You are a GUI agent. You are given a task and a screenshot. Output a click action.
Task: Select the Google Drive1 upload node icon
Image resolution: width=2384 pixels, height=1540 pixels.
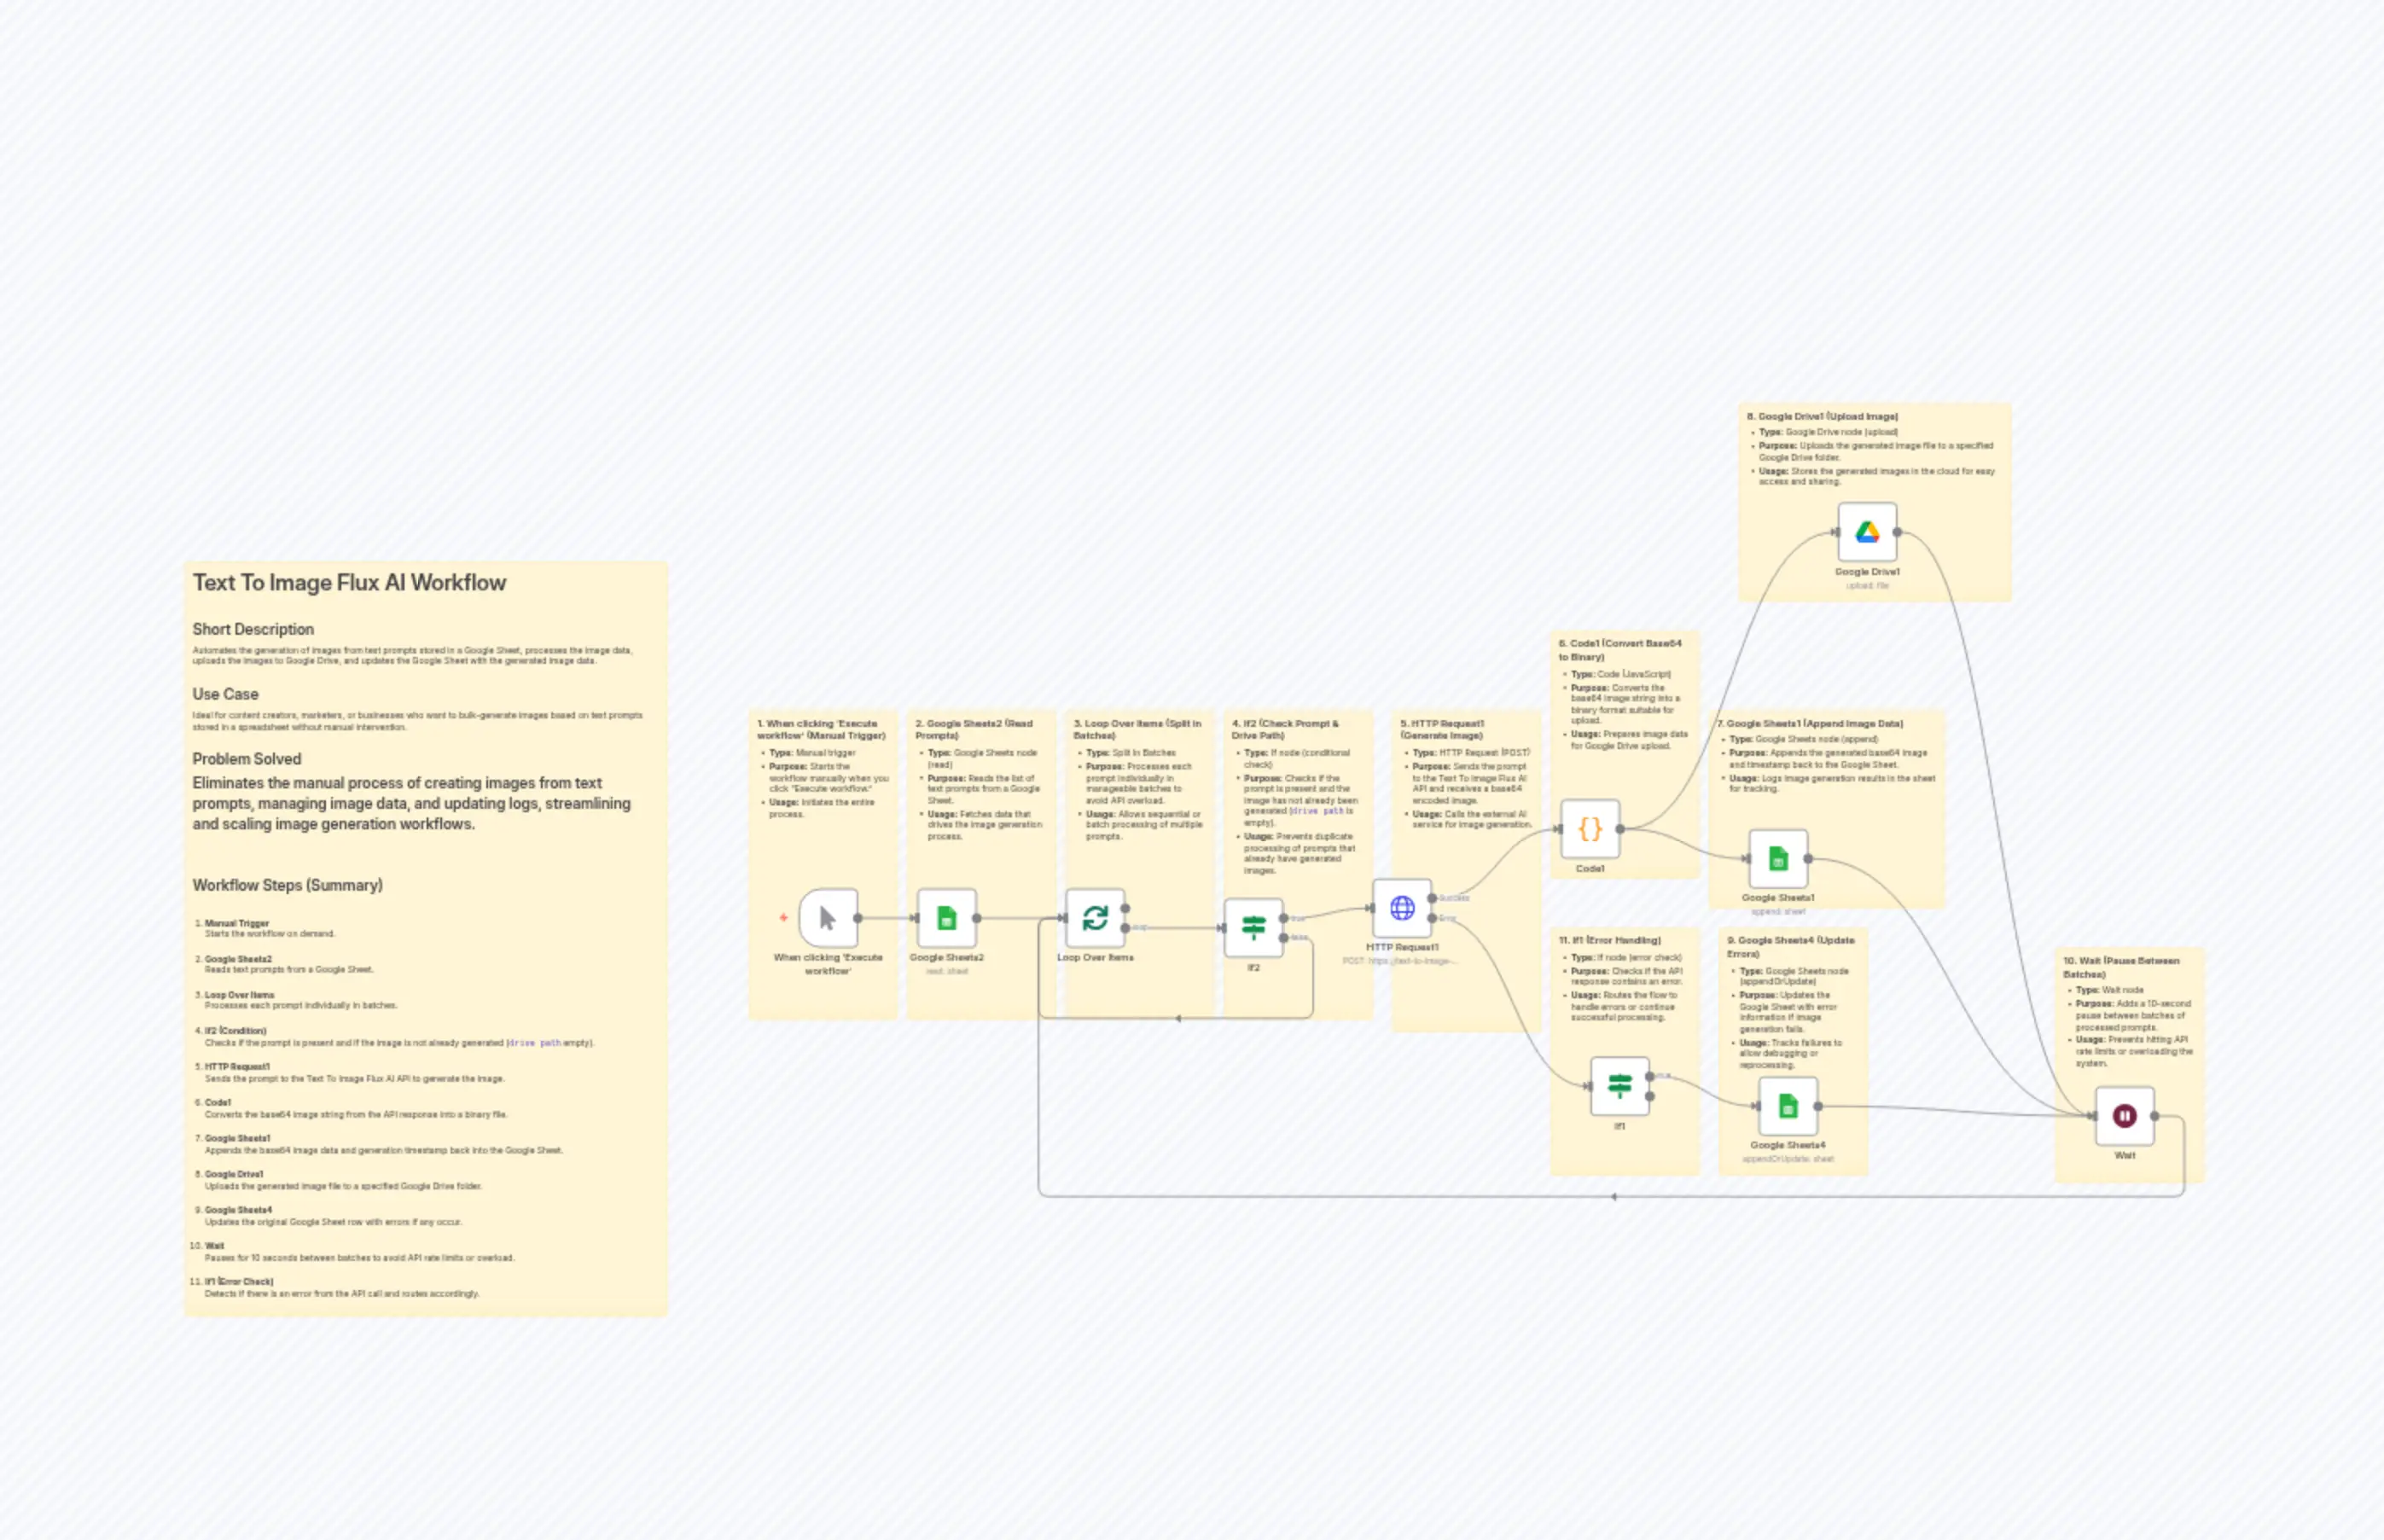coord(1868,530)
